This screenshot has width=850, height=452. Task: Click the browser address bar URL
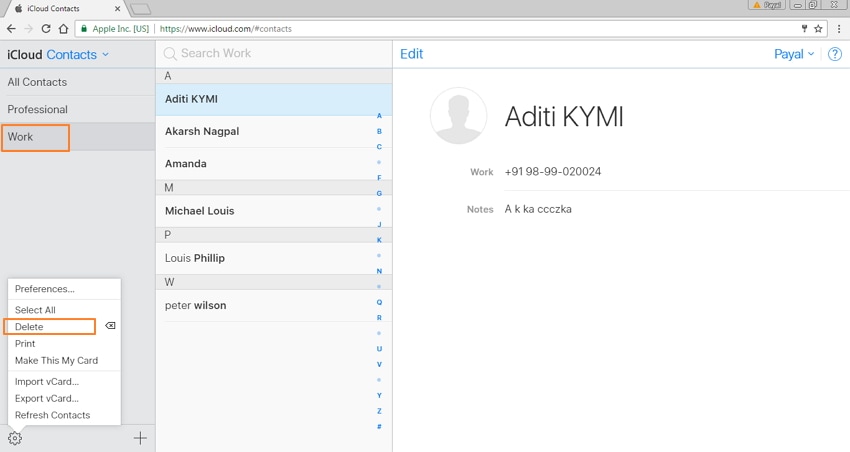(226, 29)
